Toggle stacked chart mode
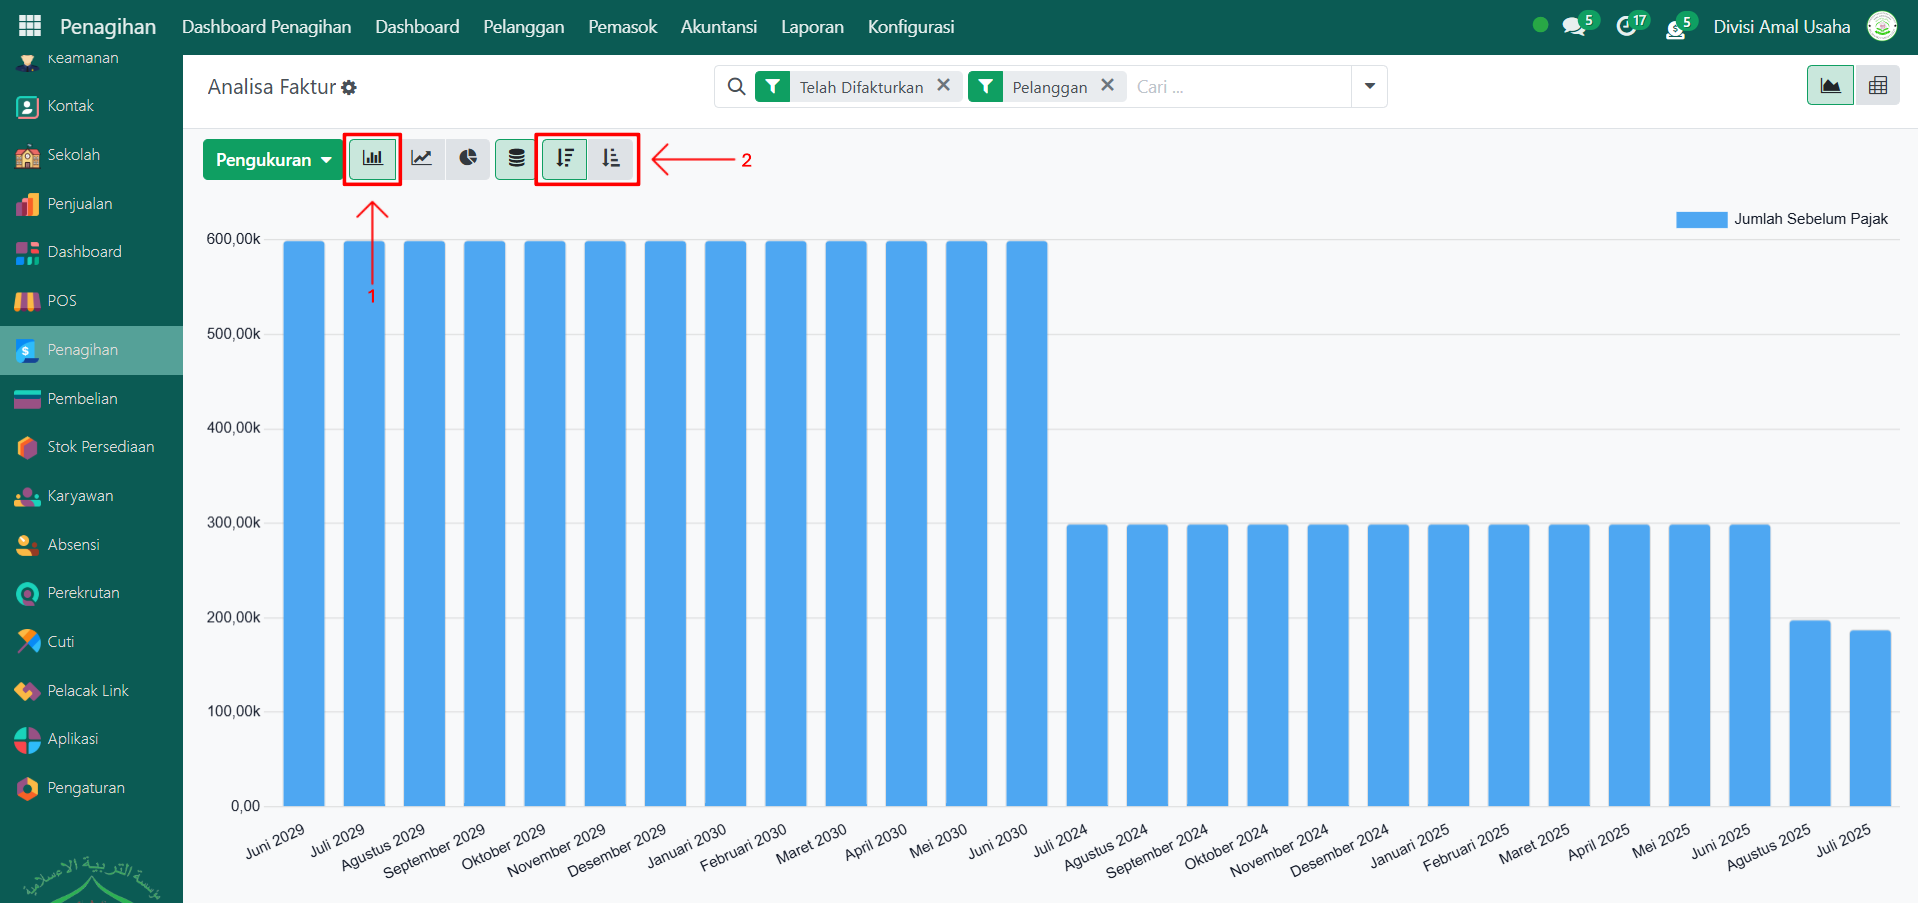The image size is (1918, 903). click(516, 159)
